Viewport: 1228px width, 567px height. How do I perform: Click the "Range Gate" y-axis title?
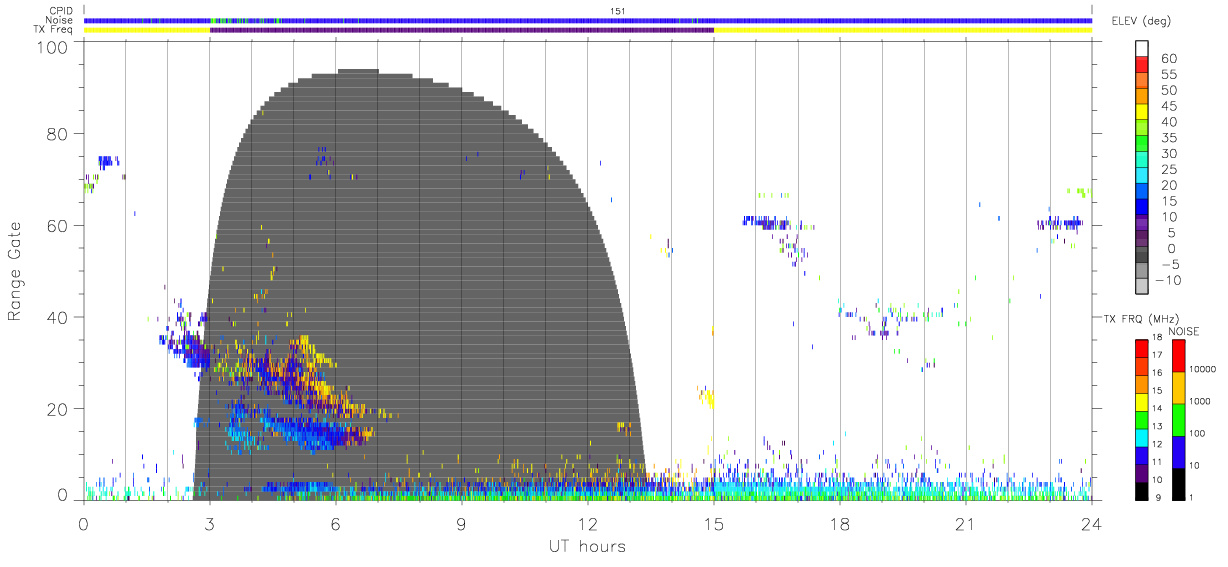[x=16, y=272]
